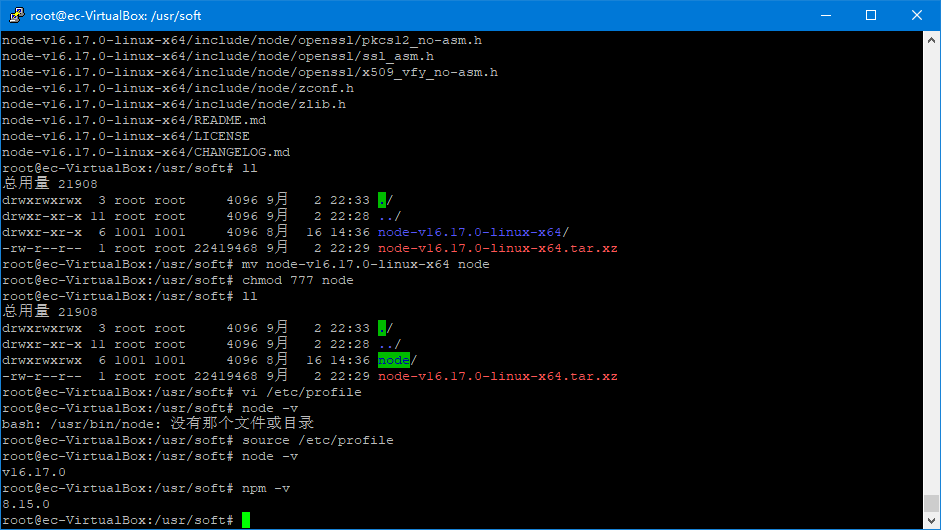Click the line ending in ssl_asm.h
Screen dimensions: 941x530
[218, 56]
